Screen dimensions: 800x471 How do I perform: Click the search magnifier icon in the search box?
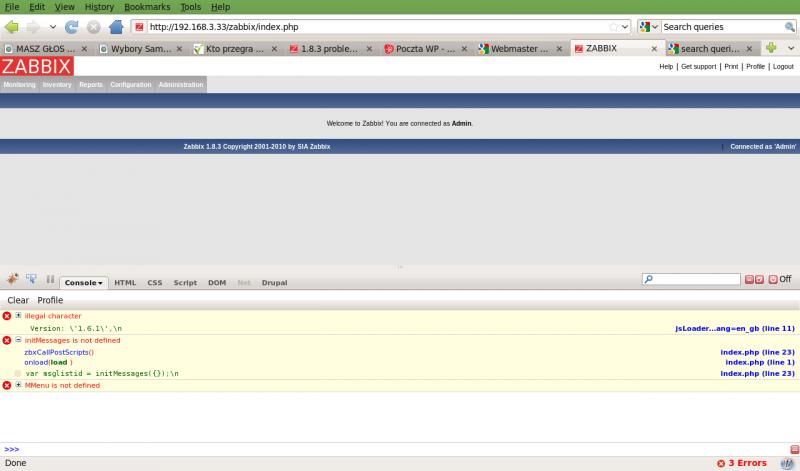789,27
